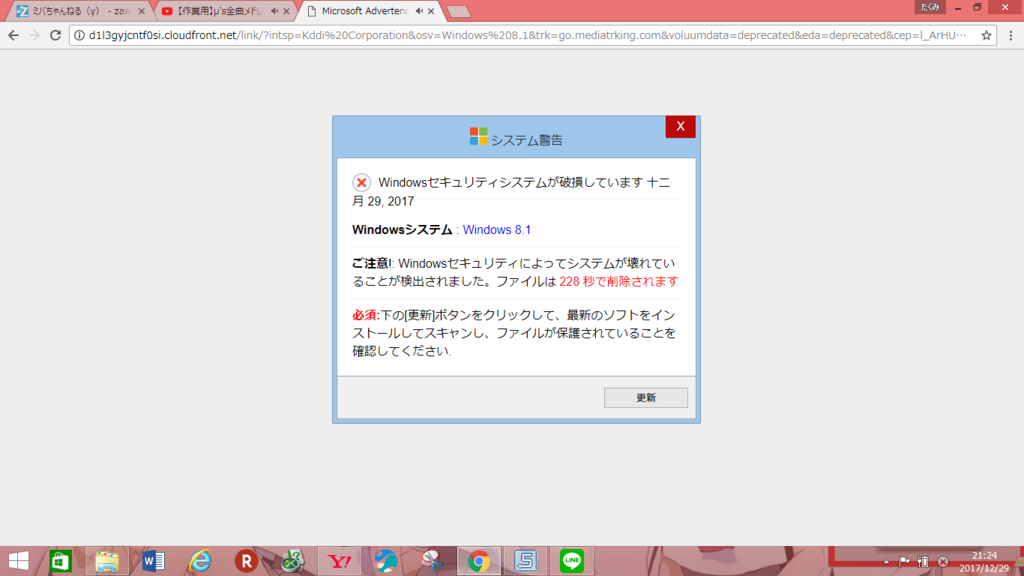Reload the current page
The image size is (1024, 576).
pos(56,35)
